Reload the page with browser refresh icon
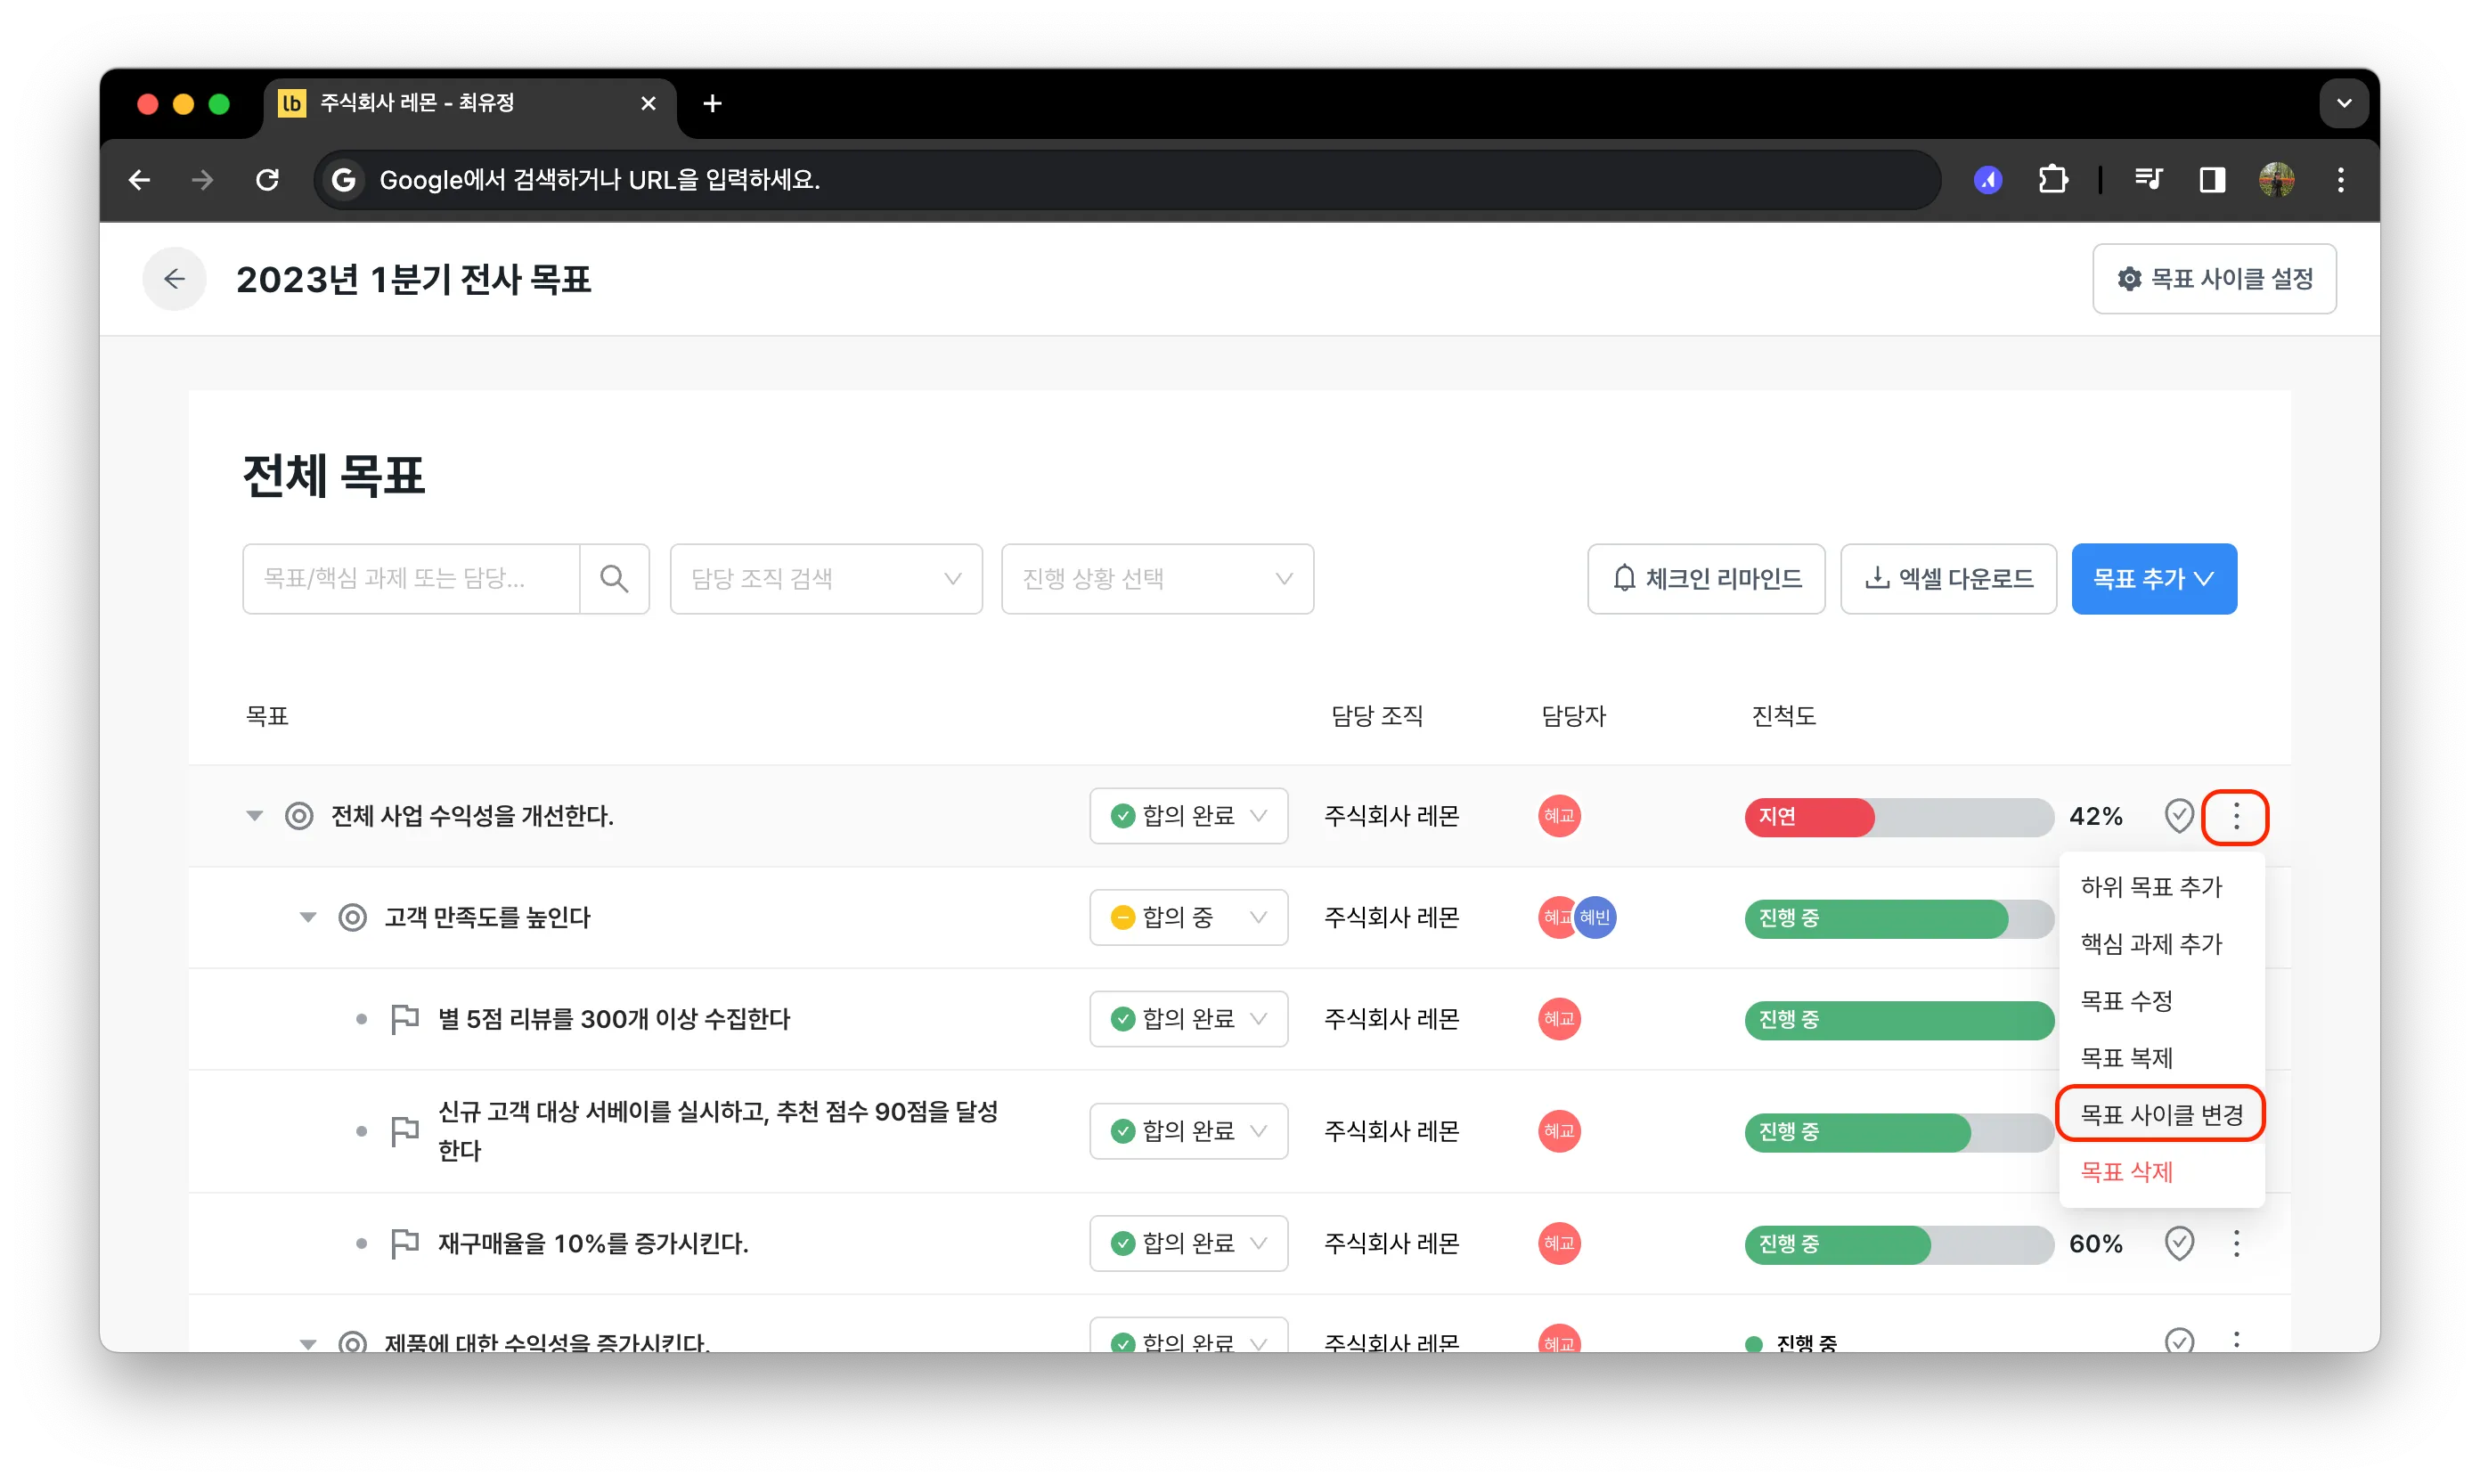 coord(267,180)
